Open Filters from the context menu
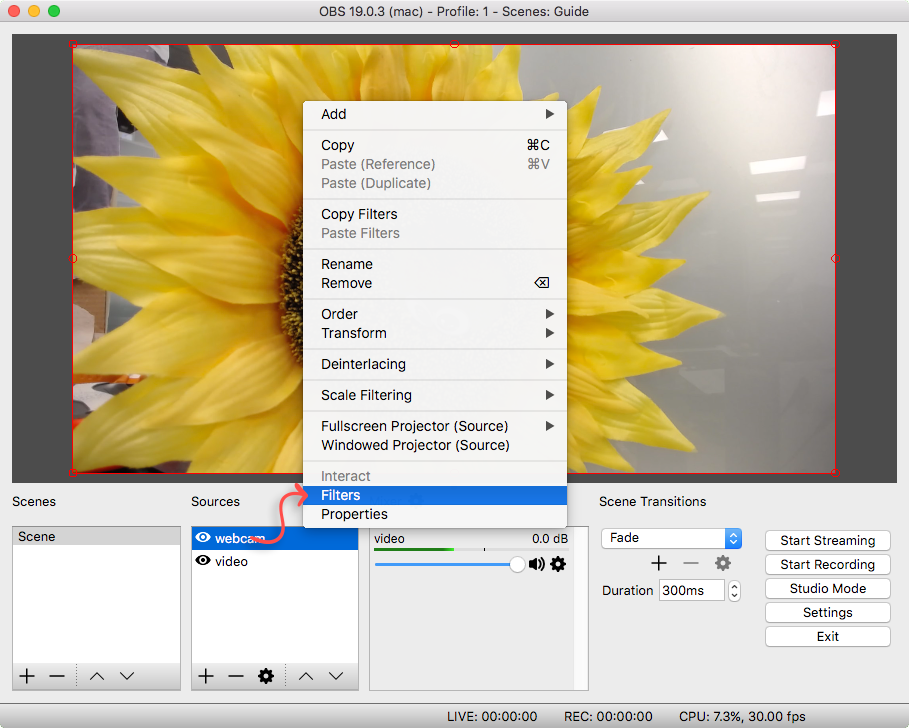 click(435, 496)
